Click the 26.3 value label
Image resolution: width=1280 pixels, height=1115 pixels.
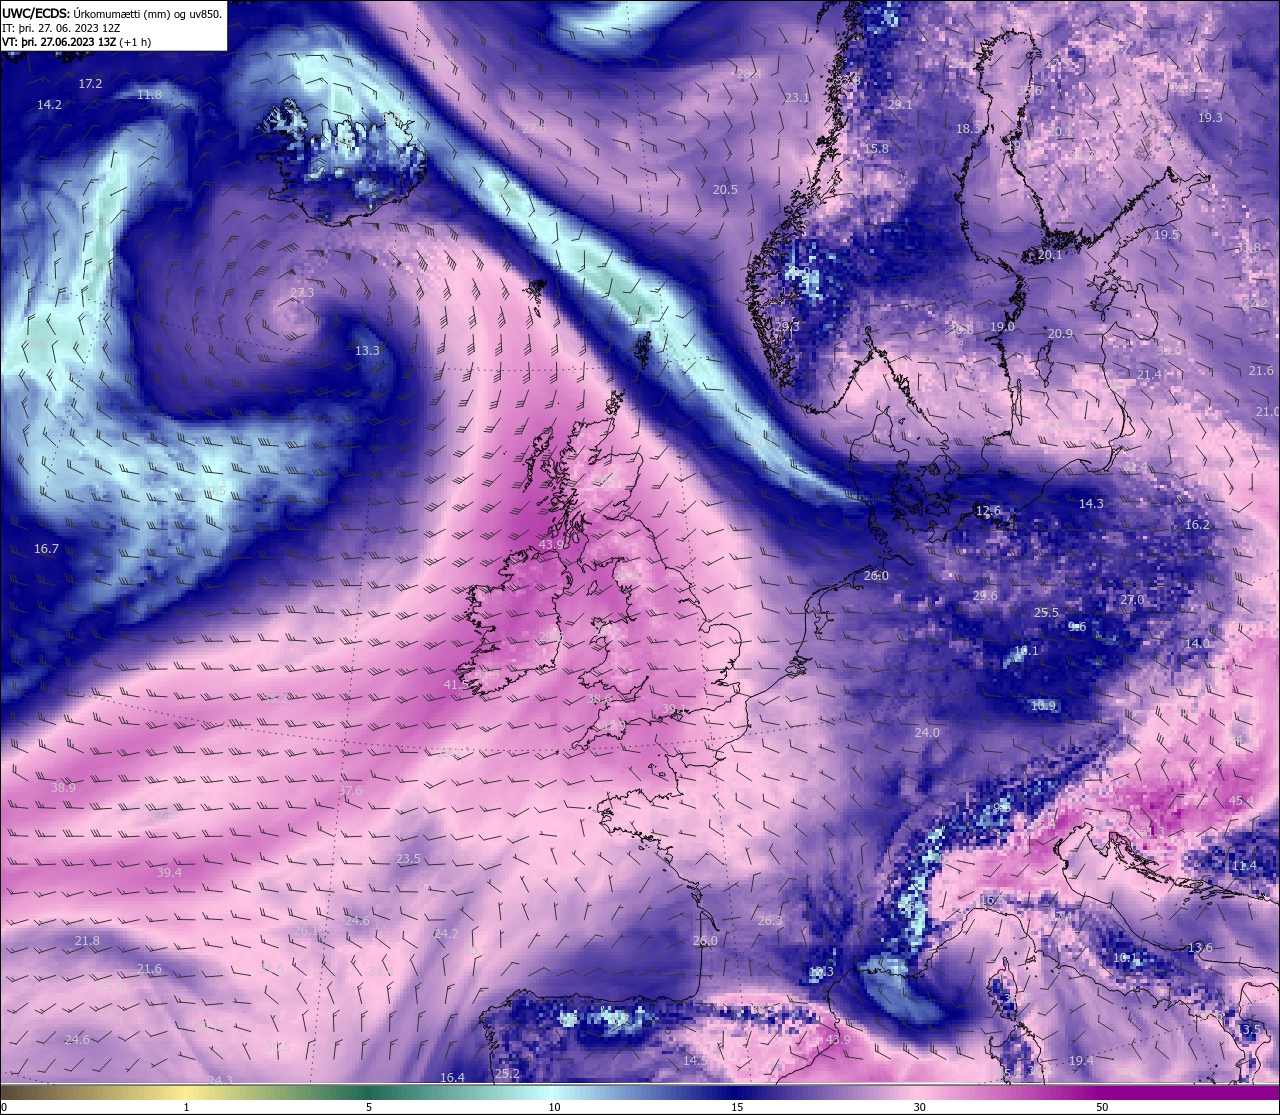(770, 921)
